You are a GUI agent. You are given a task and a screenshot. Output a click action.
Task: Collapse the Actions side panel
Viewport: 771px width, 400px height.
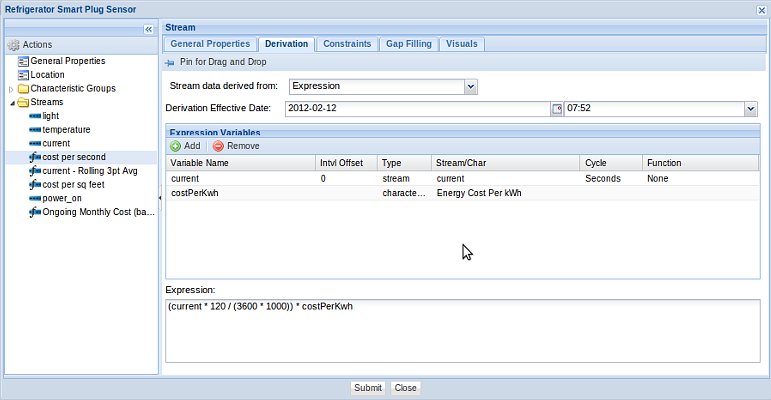(x=149, y=30)
